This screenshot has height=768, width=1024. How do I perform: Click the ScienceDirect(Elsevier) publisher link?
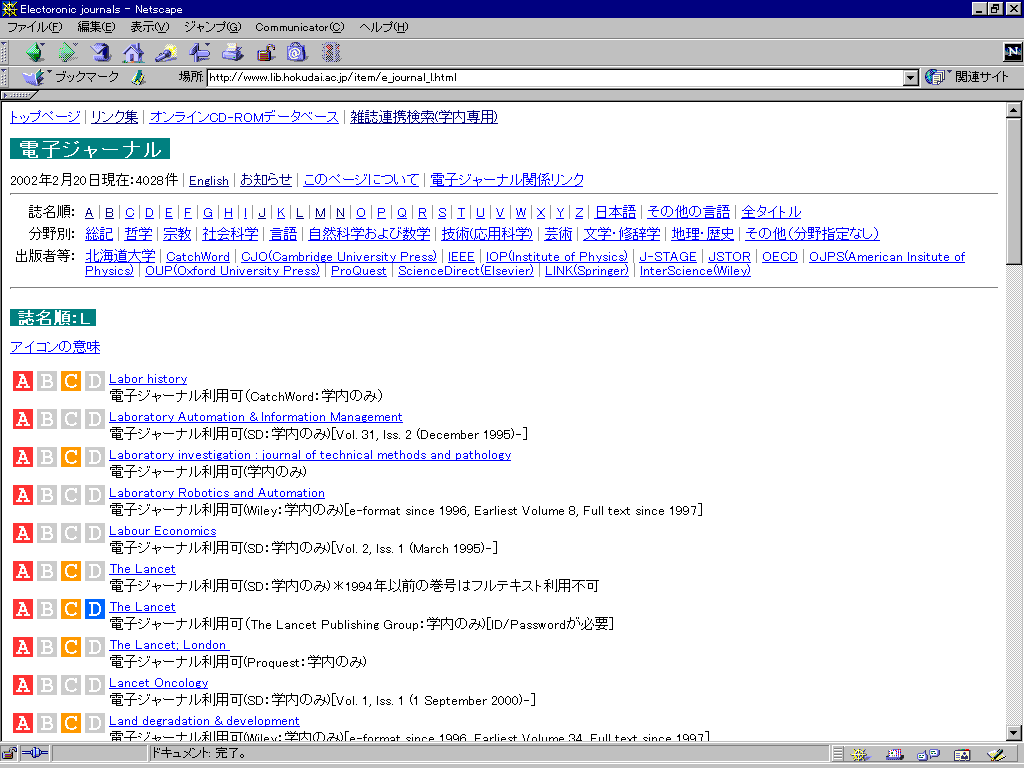click(x=465, y=271)
